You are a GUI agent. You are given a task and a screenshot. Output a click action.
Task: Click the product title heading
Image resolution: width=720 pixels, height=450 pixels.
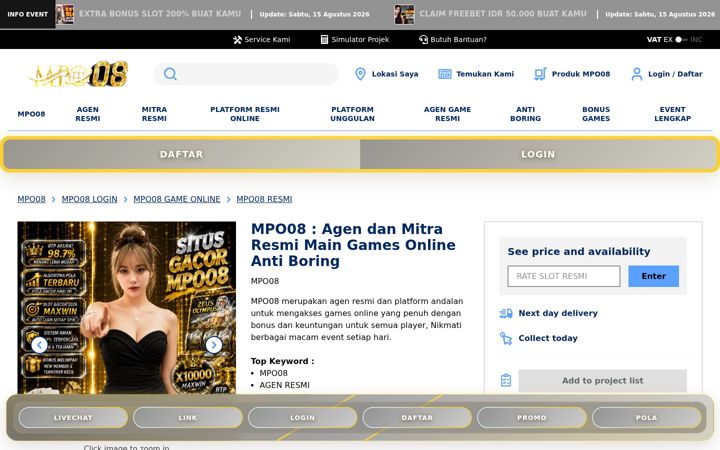pos(353,245)
